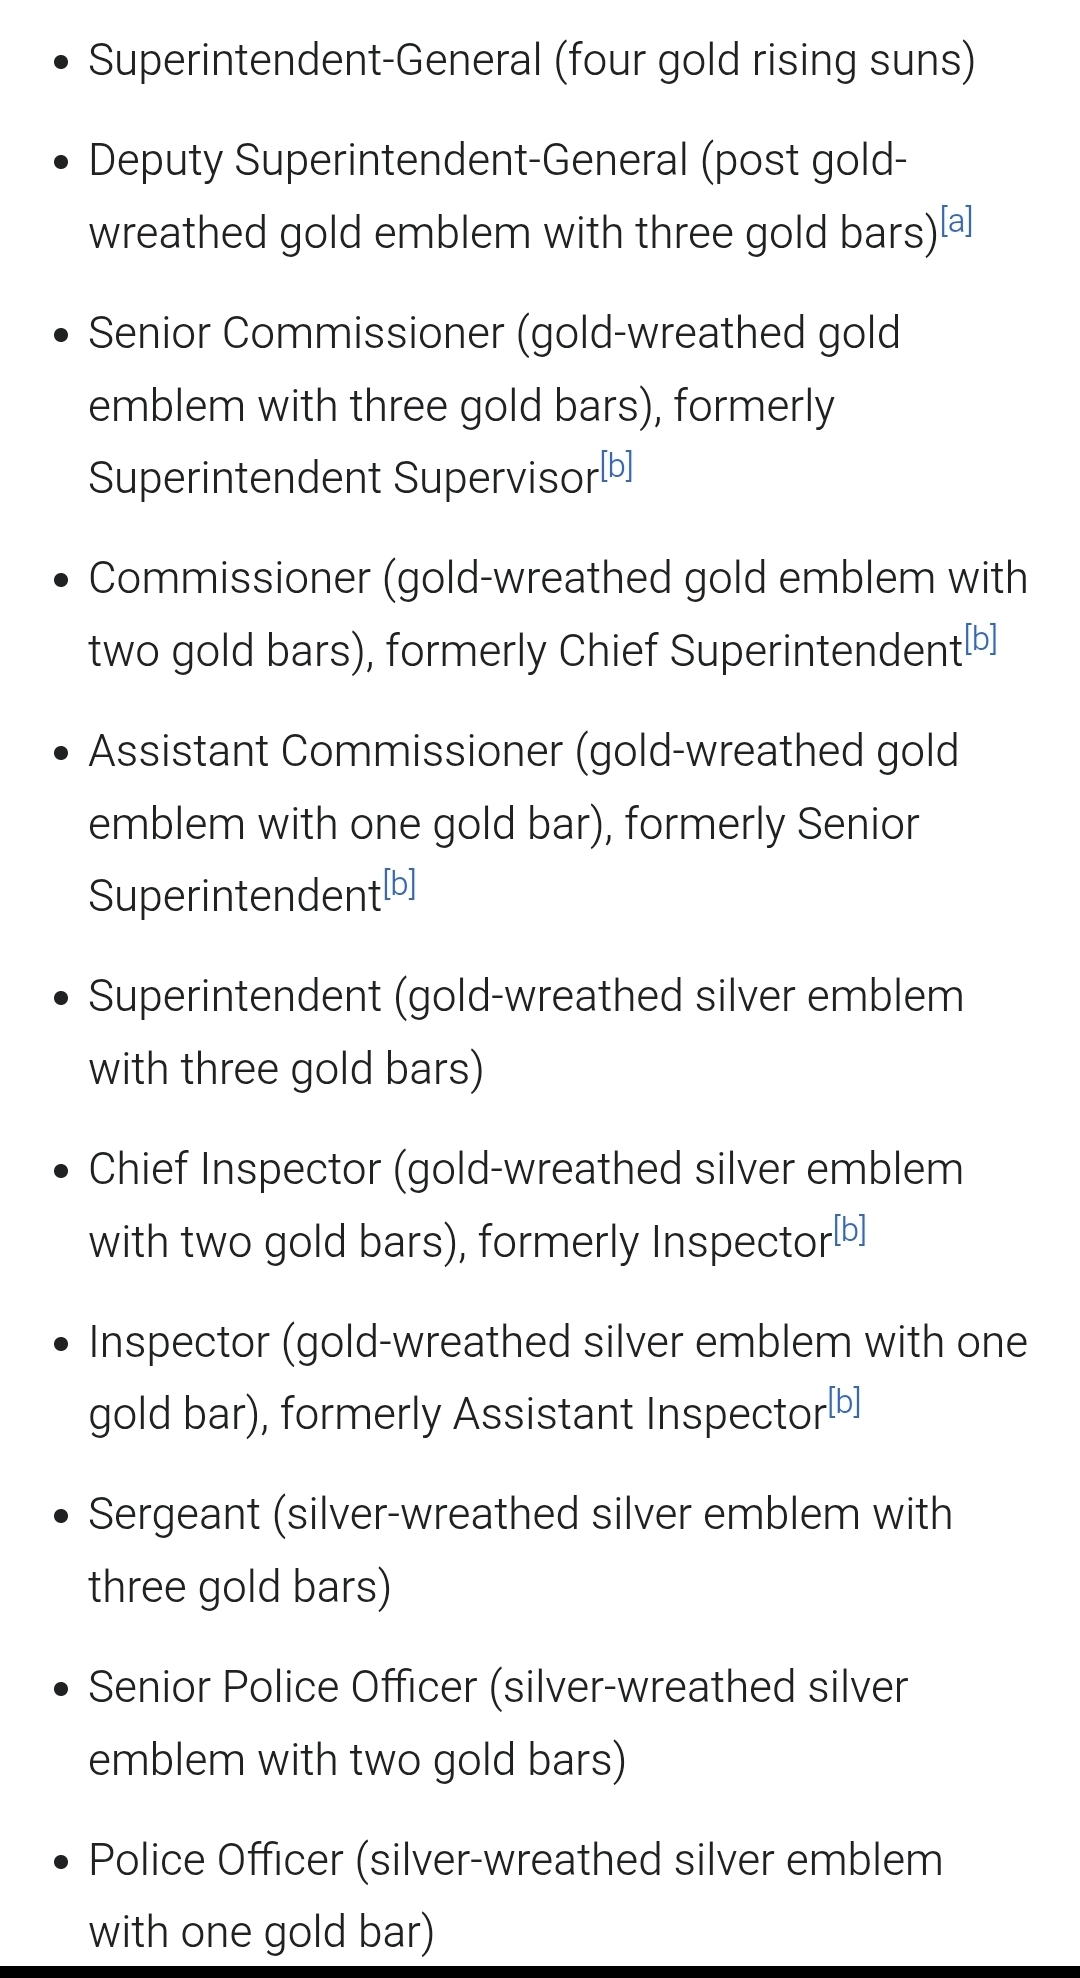Click the 'Superintendent-General' rank name
Image resolution: width=1080 pixels, height=1978 pixels.
[x=314, y=60]
